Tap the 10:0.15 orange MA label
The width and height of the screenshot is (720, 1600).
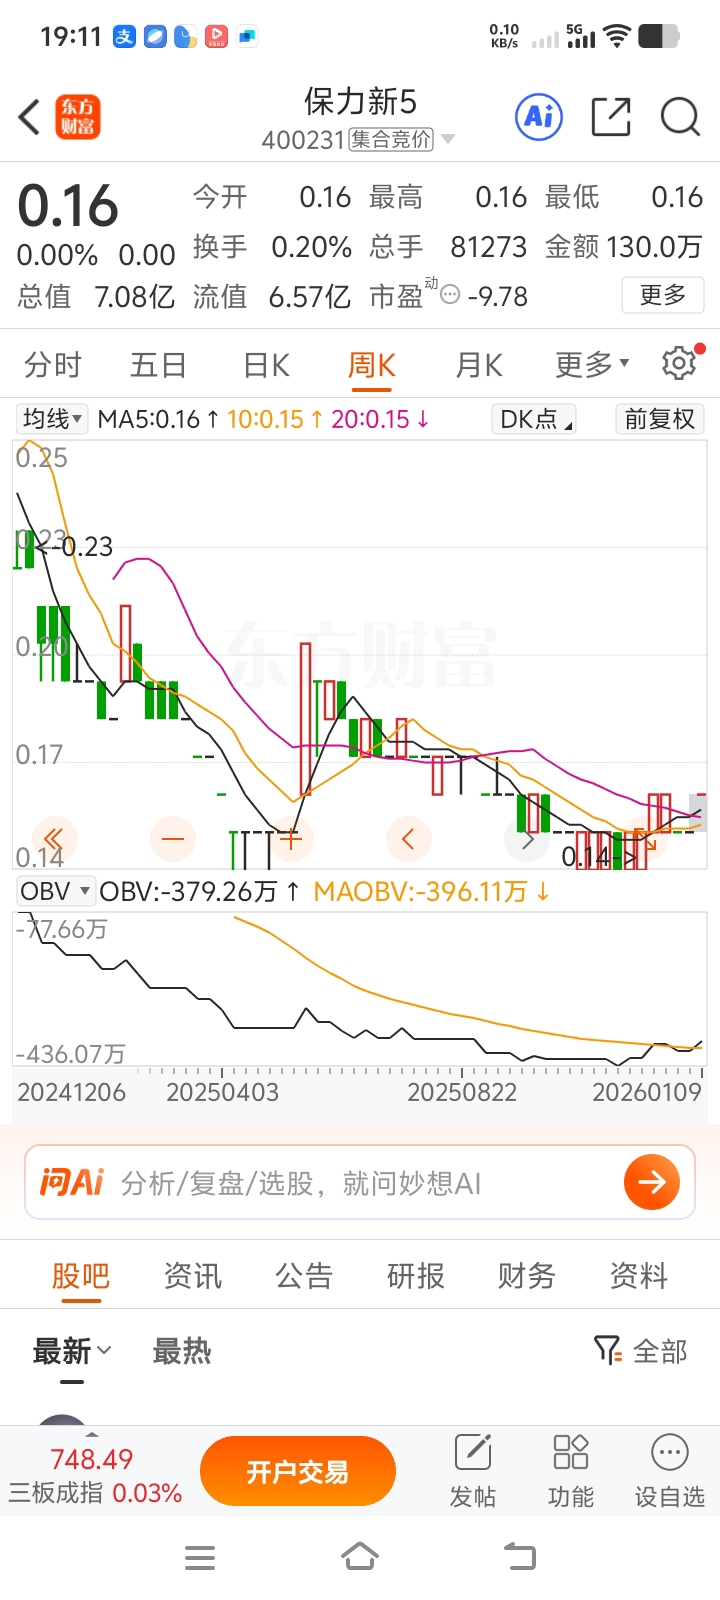pyautogui.click(x=274, y=419)
